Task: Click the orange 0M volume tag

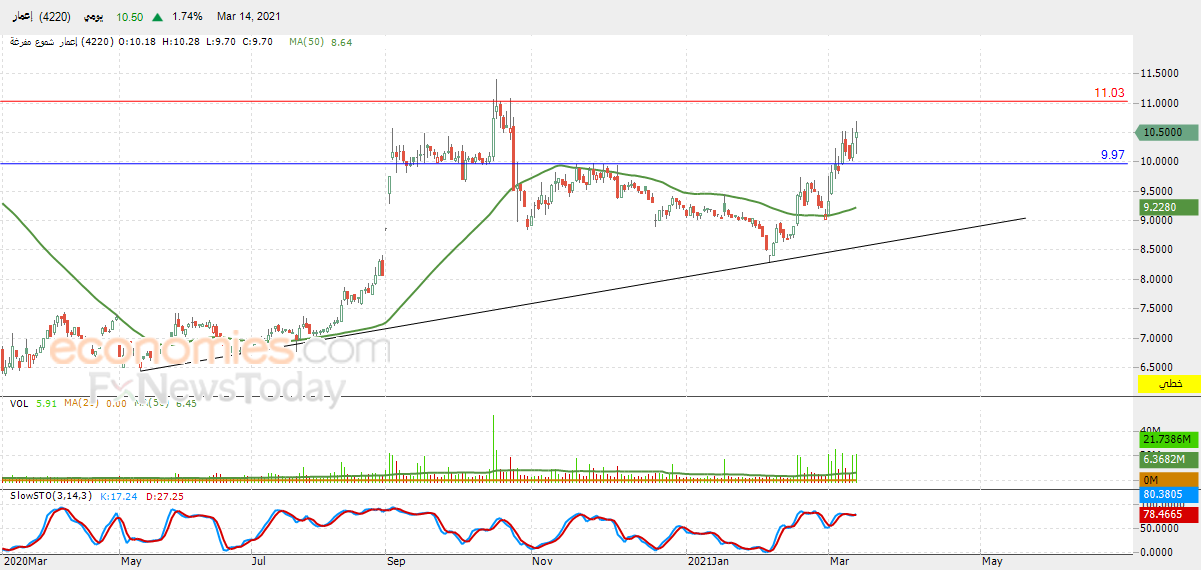Action: coord(1163,480)
